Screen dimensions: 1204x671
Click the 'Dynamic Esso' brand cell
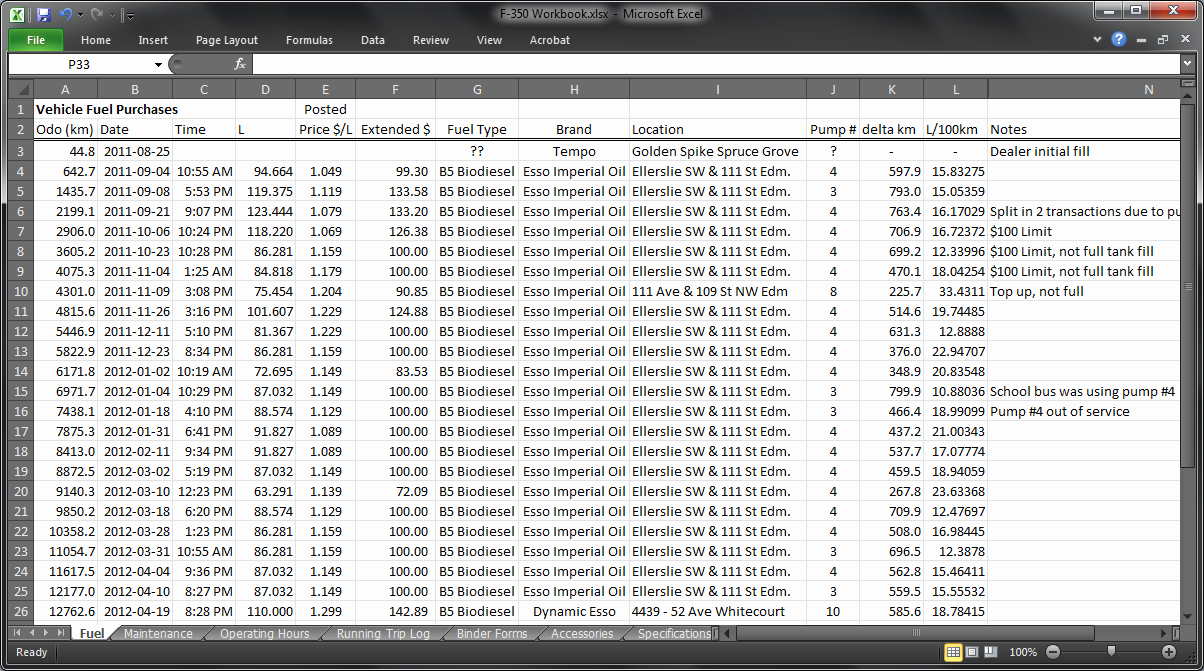574,611
